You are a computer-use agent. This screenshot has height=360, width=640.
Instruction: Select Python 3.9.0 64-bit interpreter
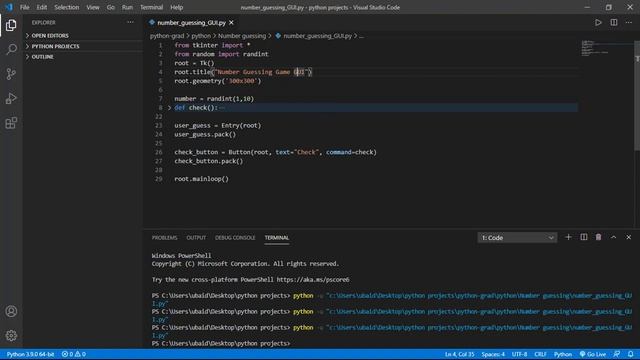(30, 354)
